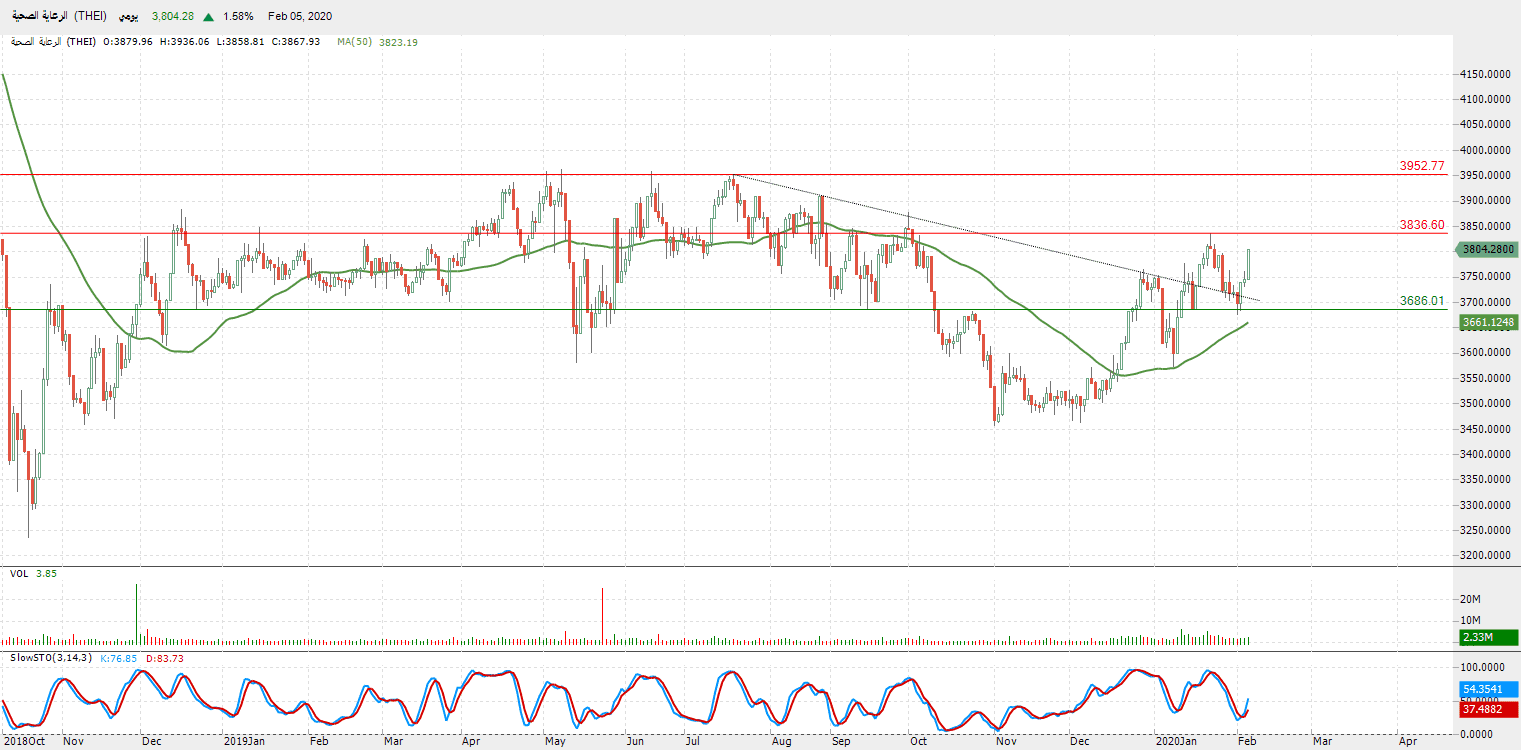Click the MA(50) value 3823.19

[x=398, y=42]
